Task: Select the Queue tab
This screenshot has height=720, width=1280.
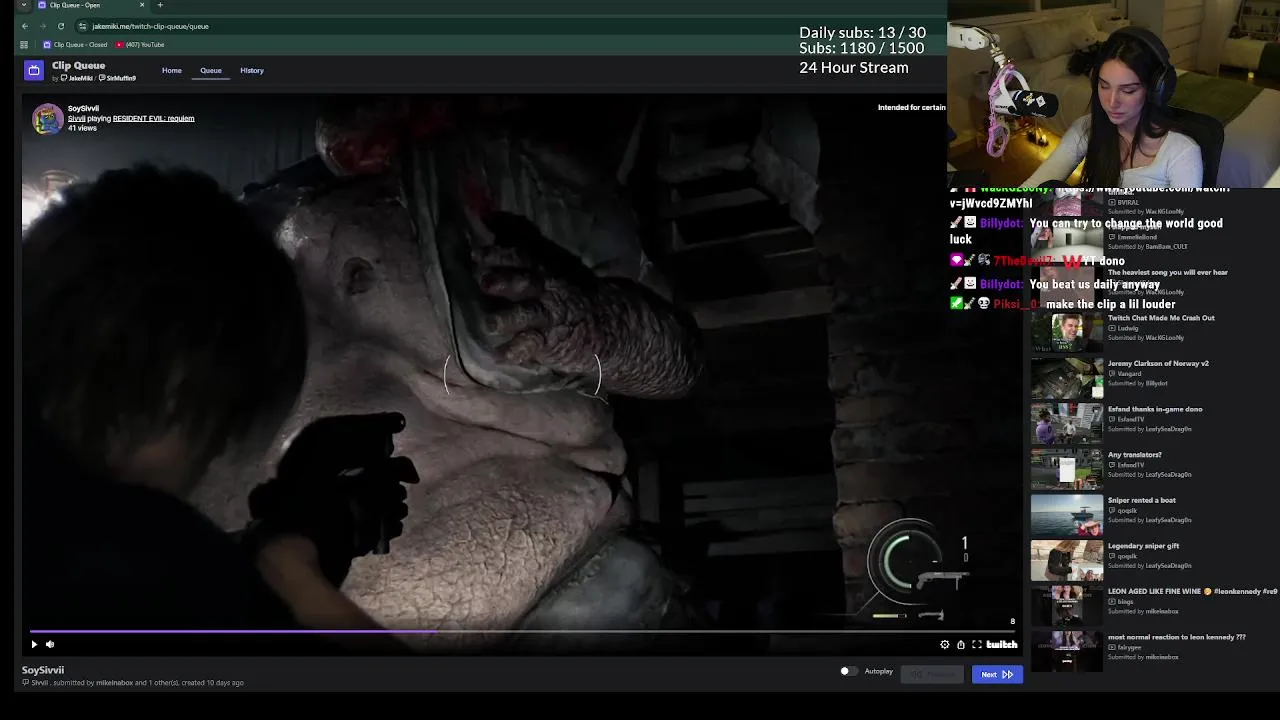Action: click(211, 70)
